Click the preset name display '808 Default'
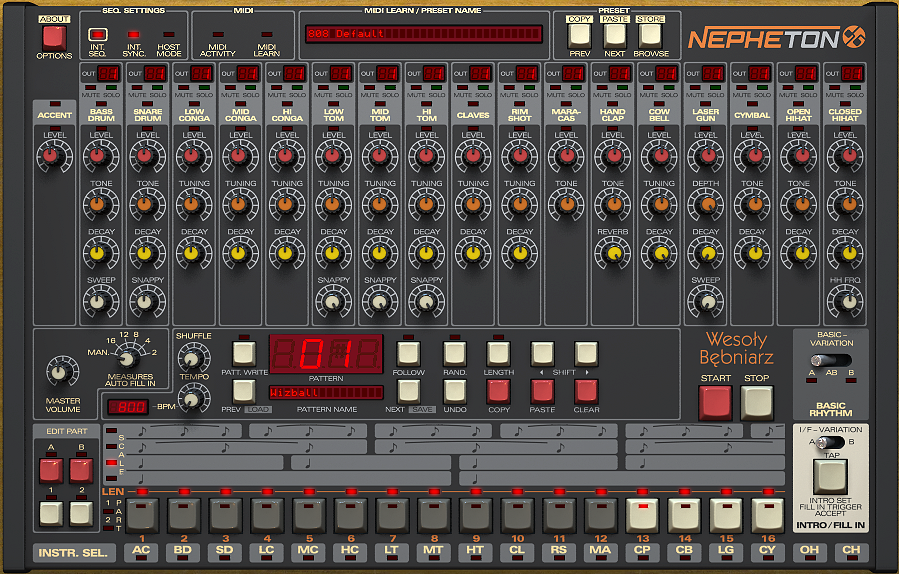Viewport: 899px width, 574px height. click(423, 34)
